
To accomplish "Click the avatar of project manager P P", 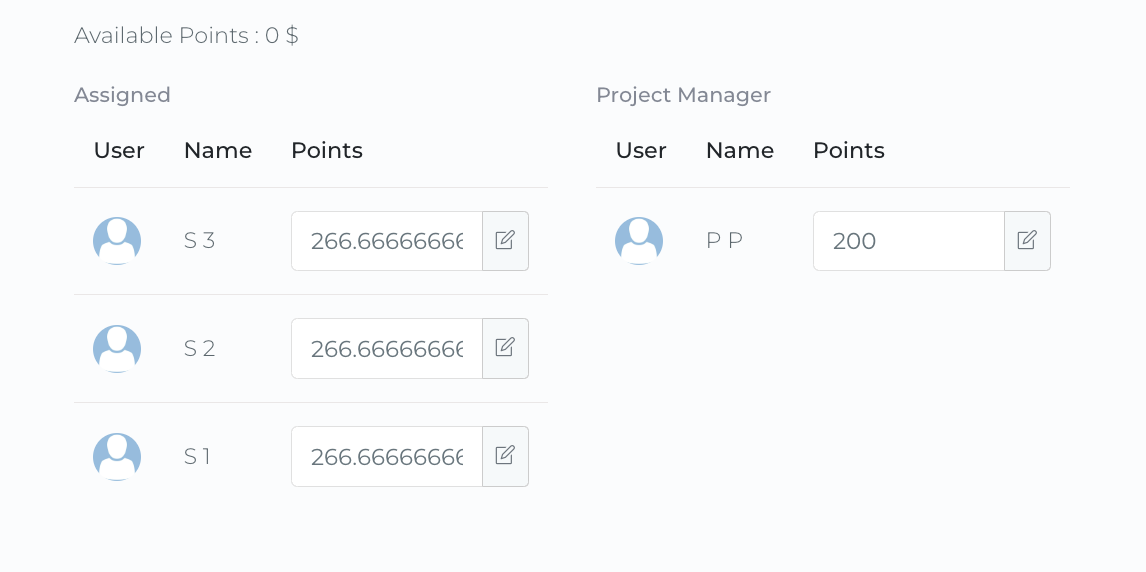I will point(639,241).
